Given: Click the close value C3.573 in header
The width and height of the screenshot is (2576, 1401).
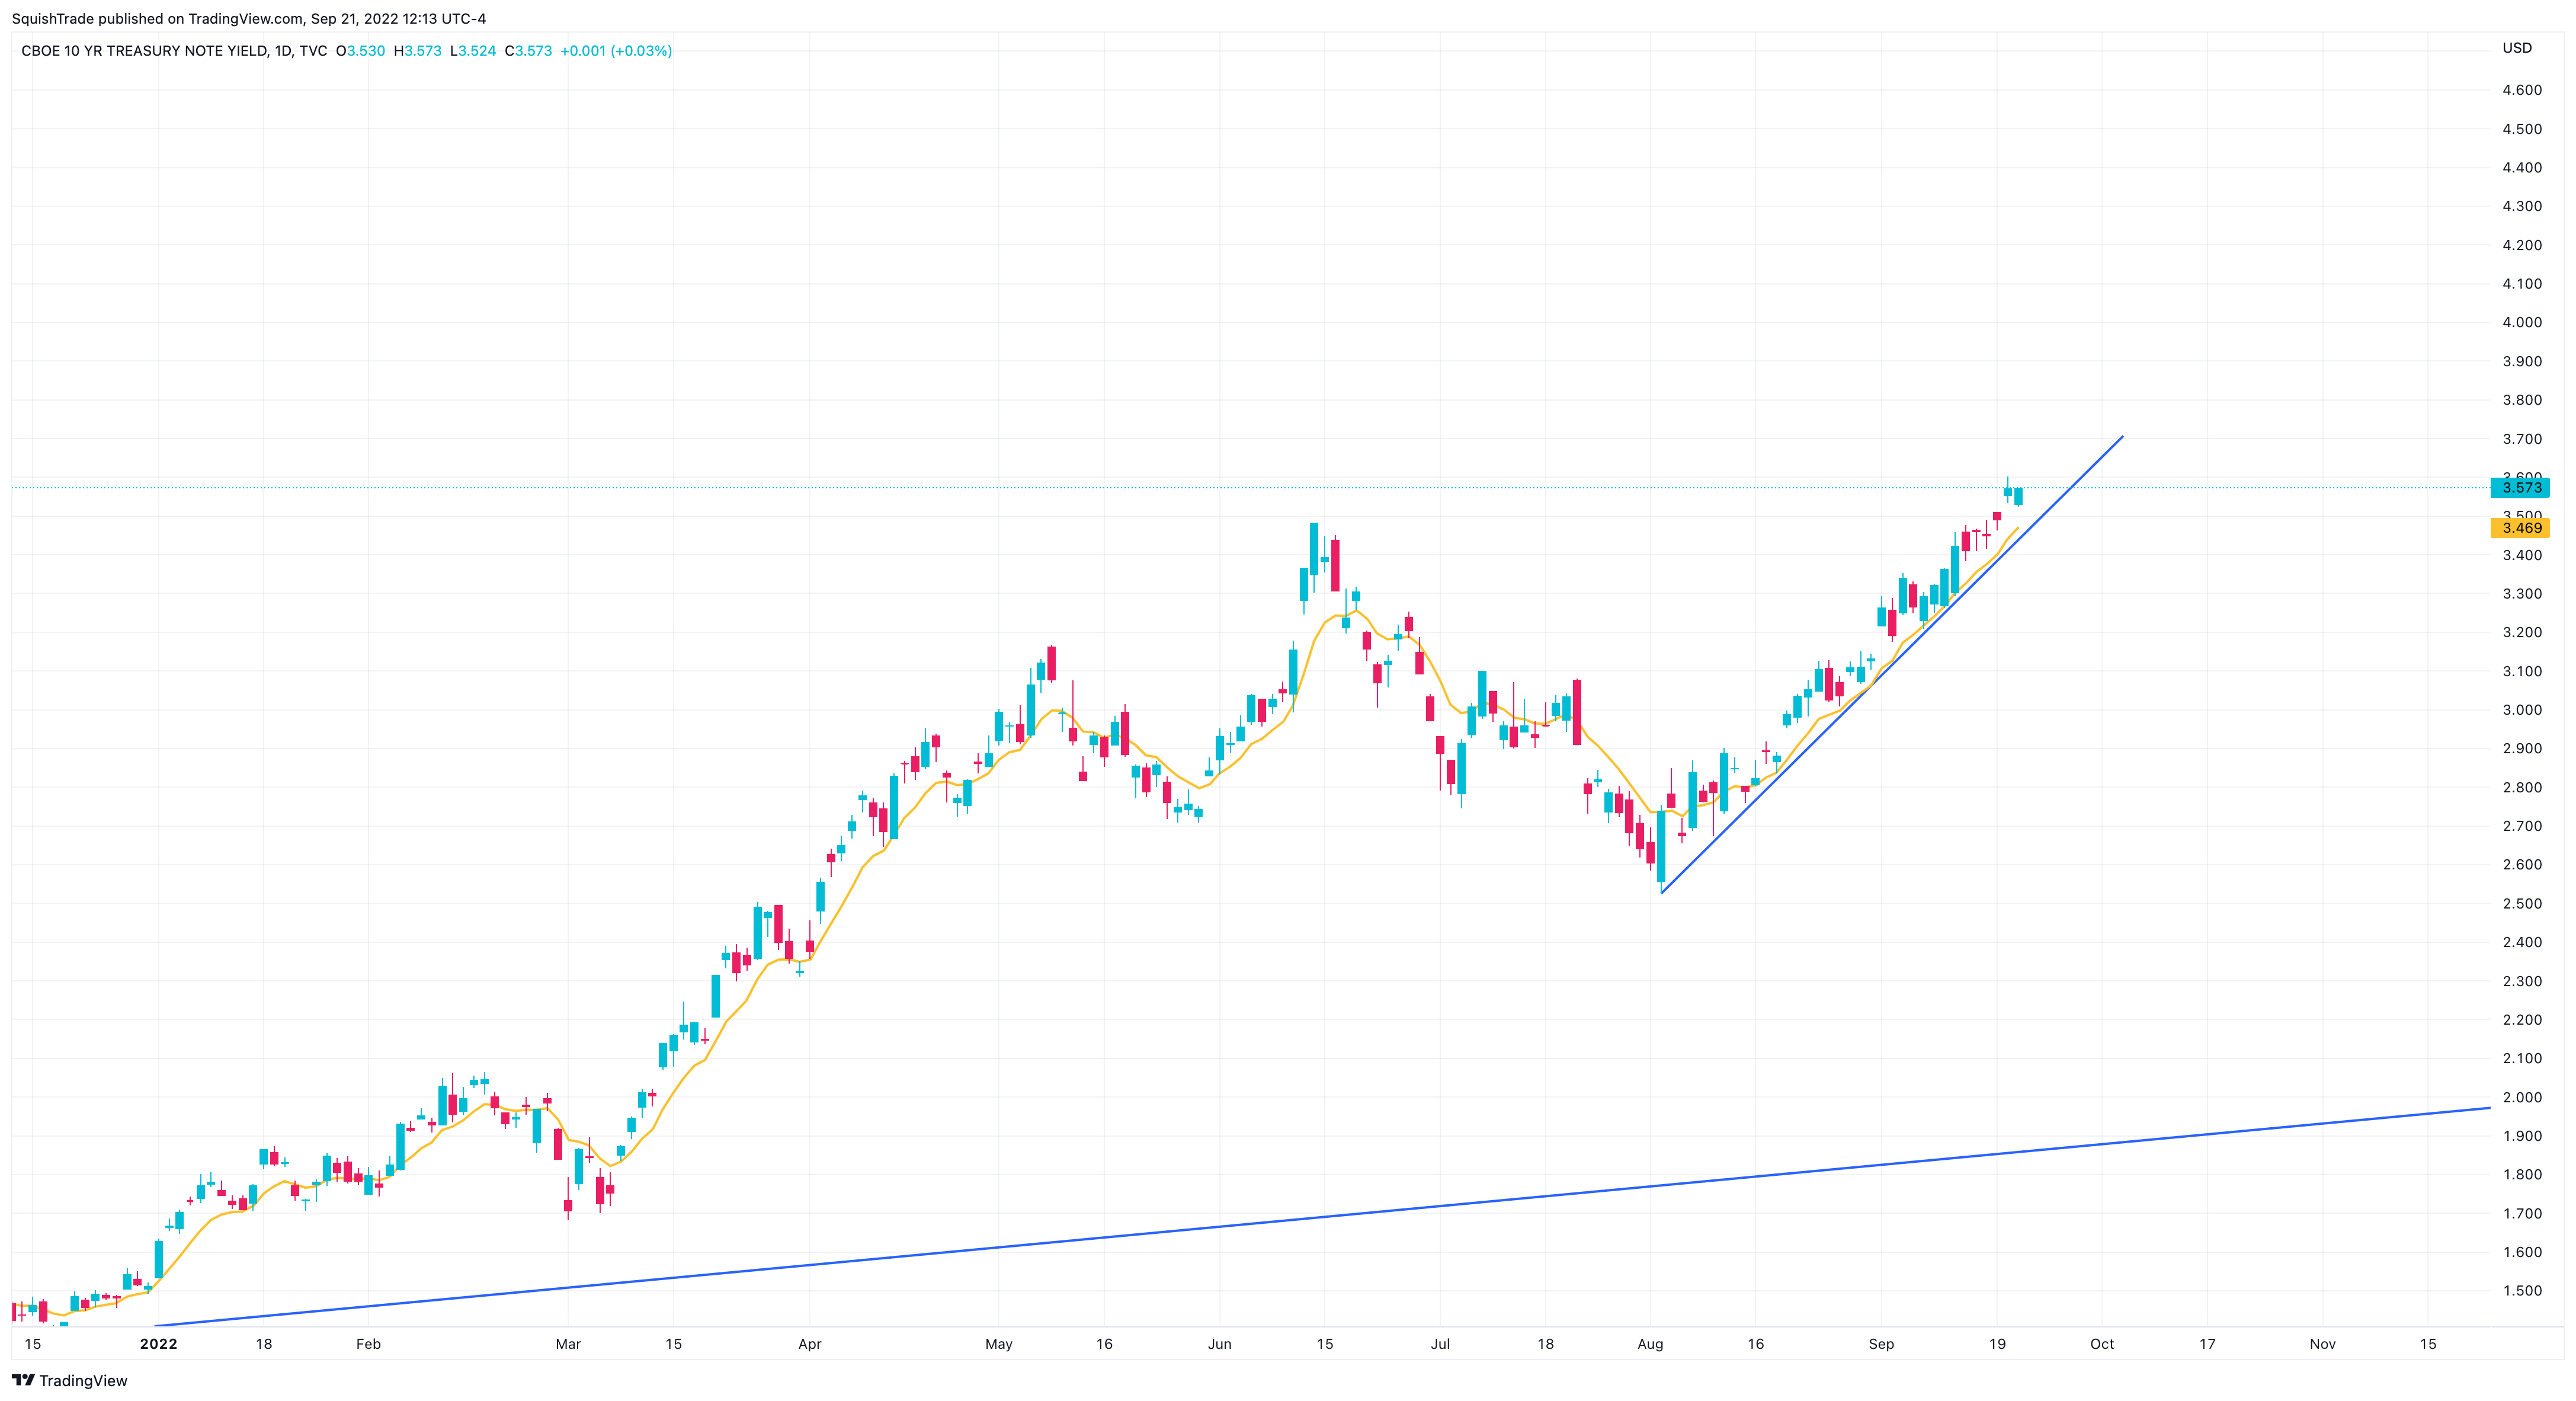Looking at the screenshot, I should tap(528, 51).
